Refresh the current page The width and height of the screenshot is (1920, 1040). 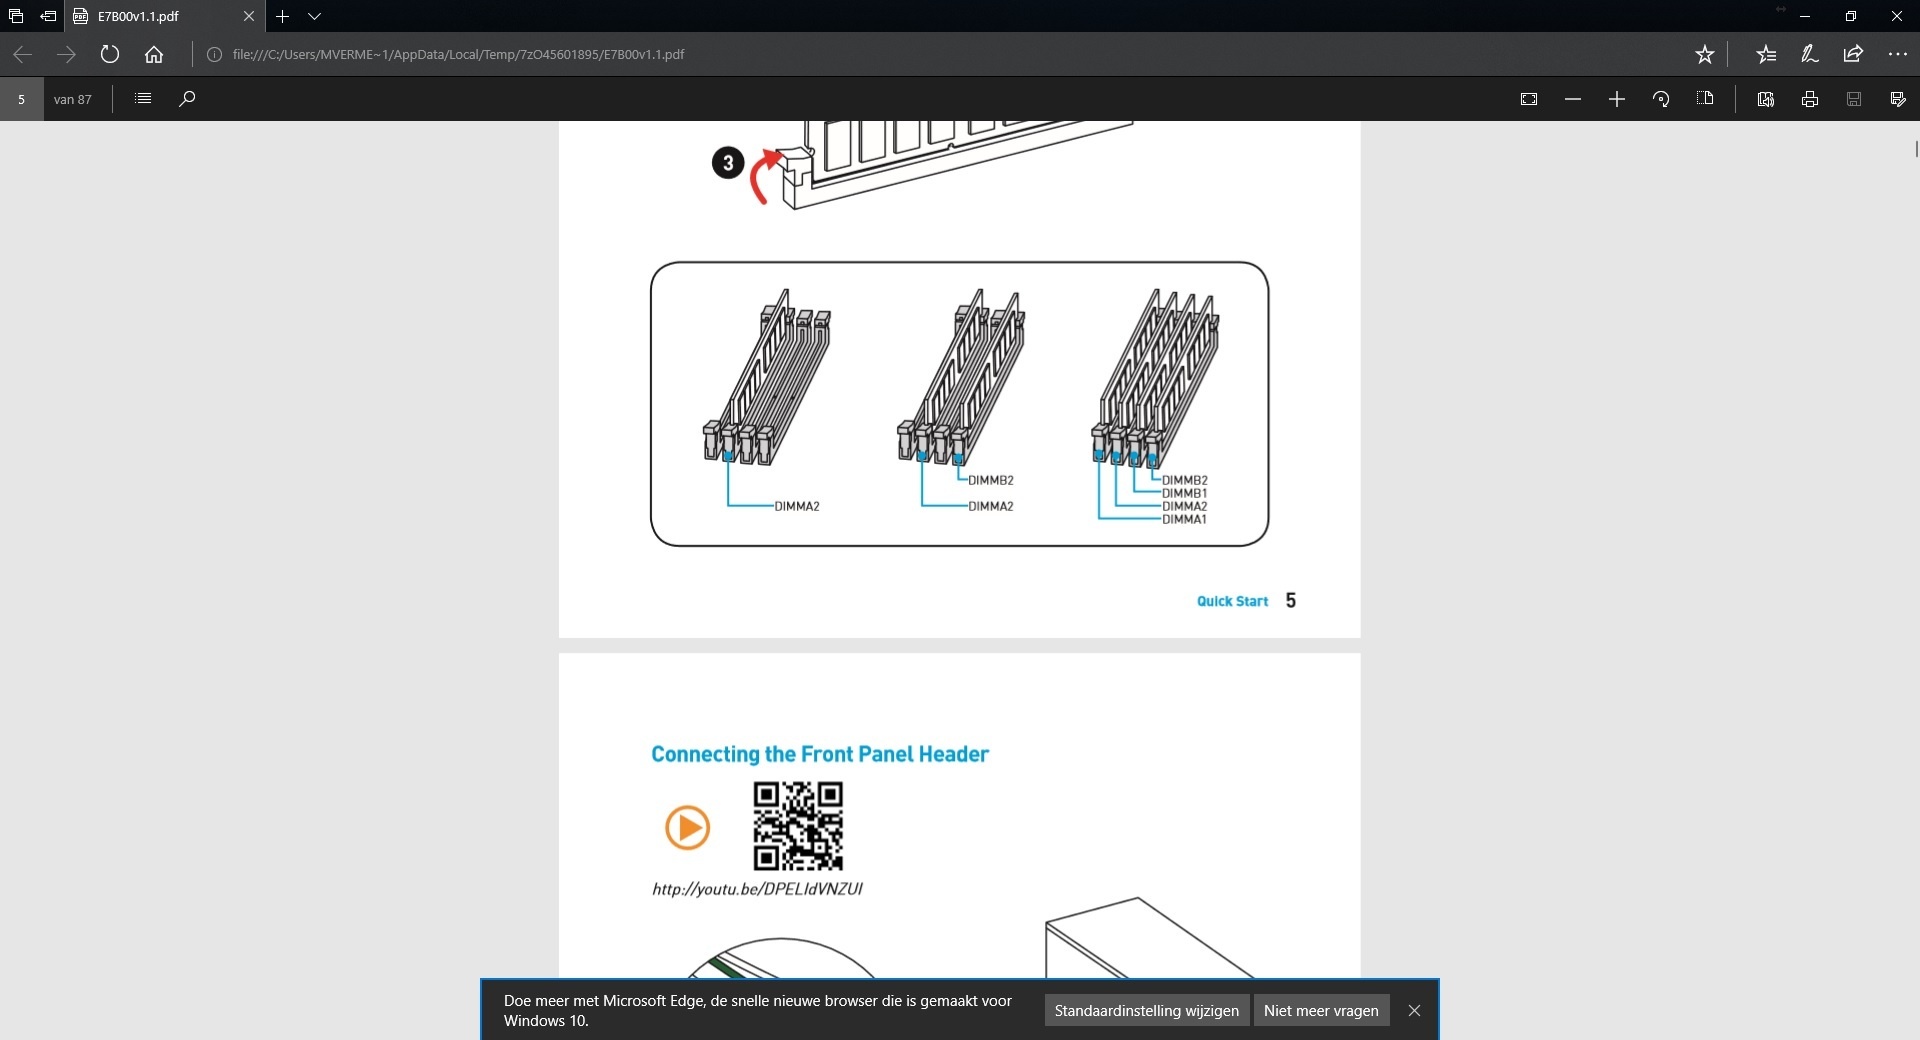[110, 54]
